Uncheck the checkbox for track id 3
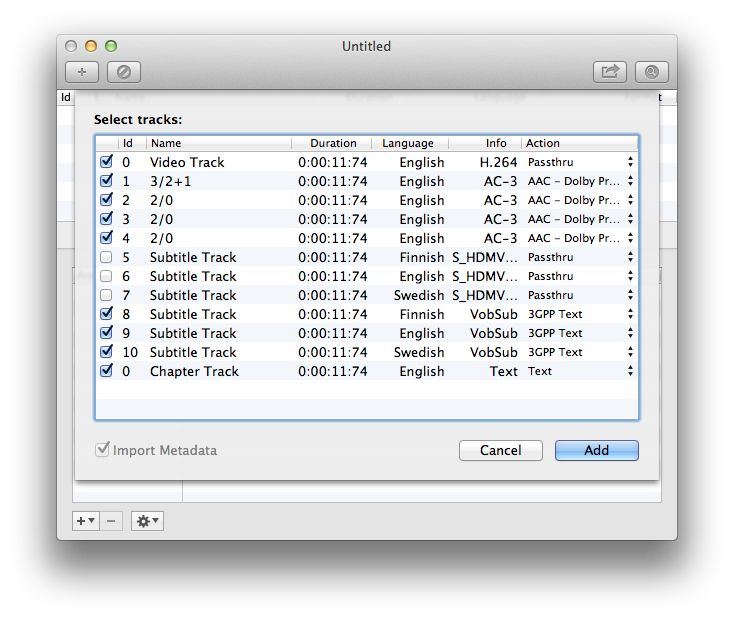 click(x=106, y=219)
